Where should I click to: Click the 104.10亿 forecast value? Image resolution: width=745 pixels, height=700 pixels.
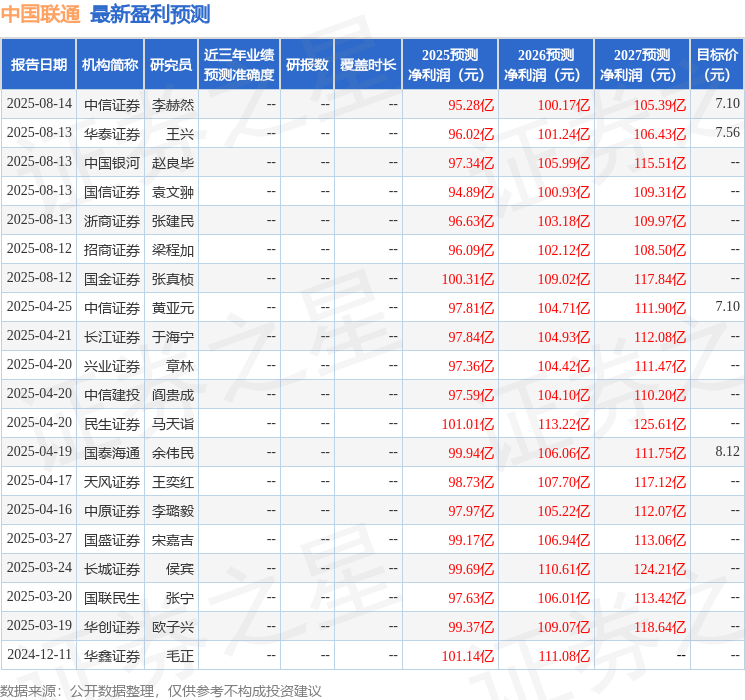pyautogui.click(x=564, y=395)
